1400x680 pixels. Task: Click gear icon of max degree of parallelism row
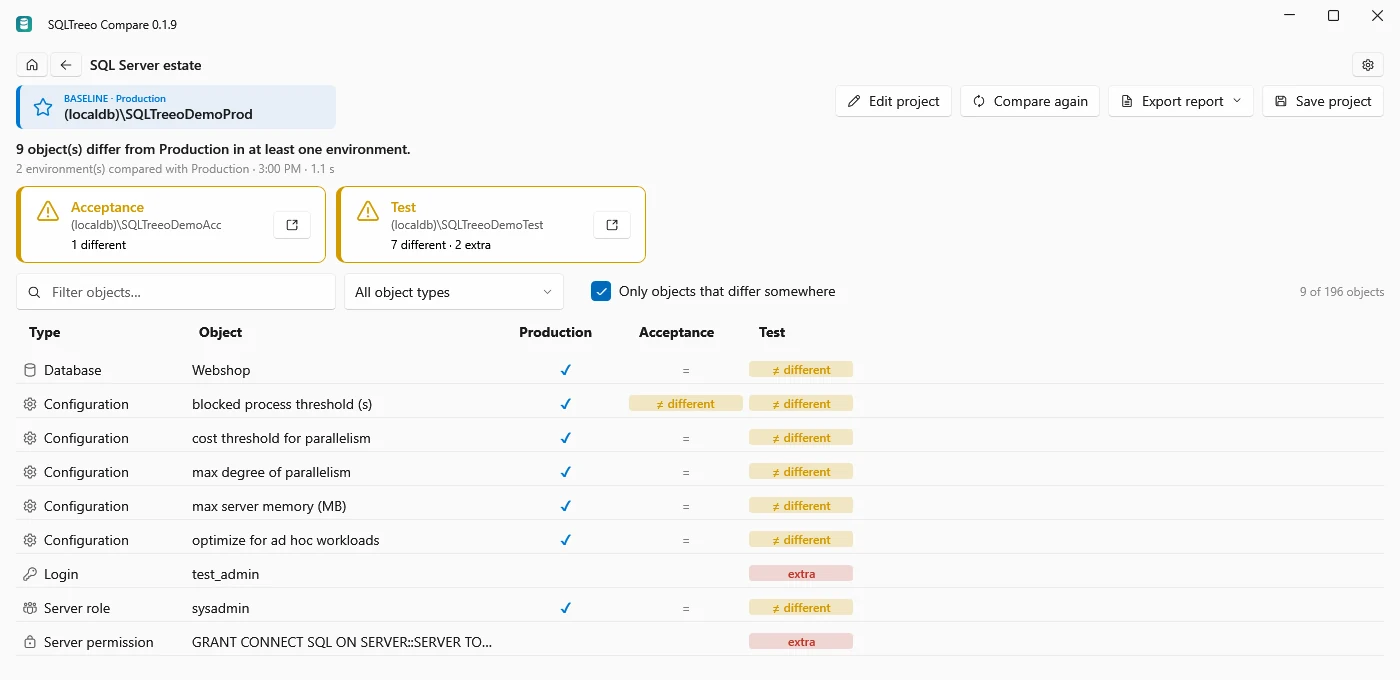[30, 472]
